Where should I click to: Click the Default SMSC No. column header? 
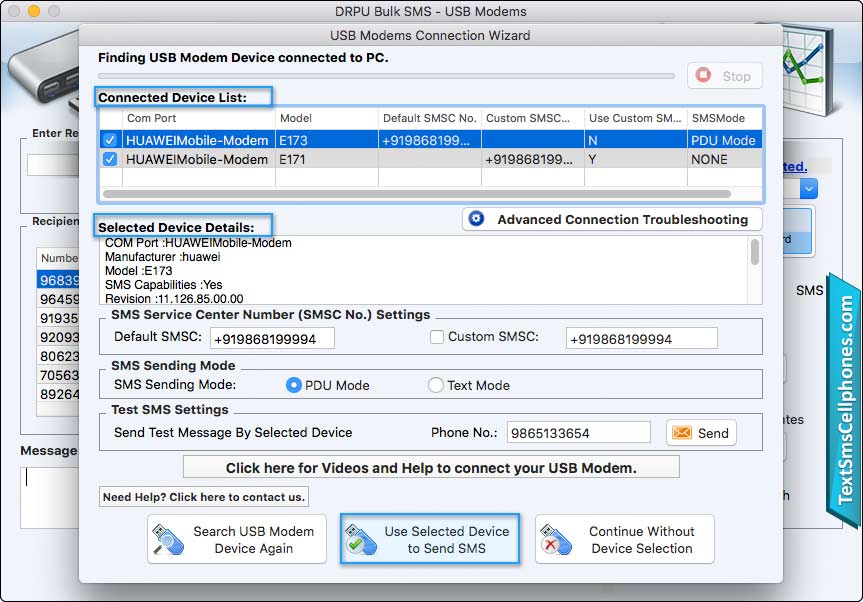pos(429,118)
